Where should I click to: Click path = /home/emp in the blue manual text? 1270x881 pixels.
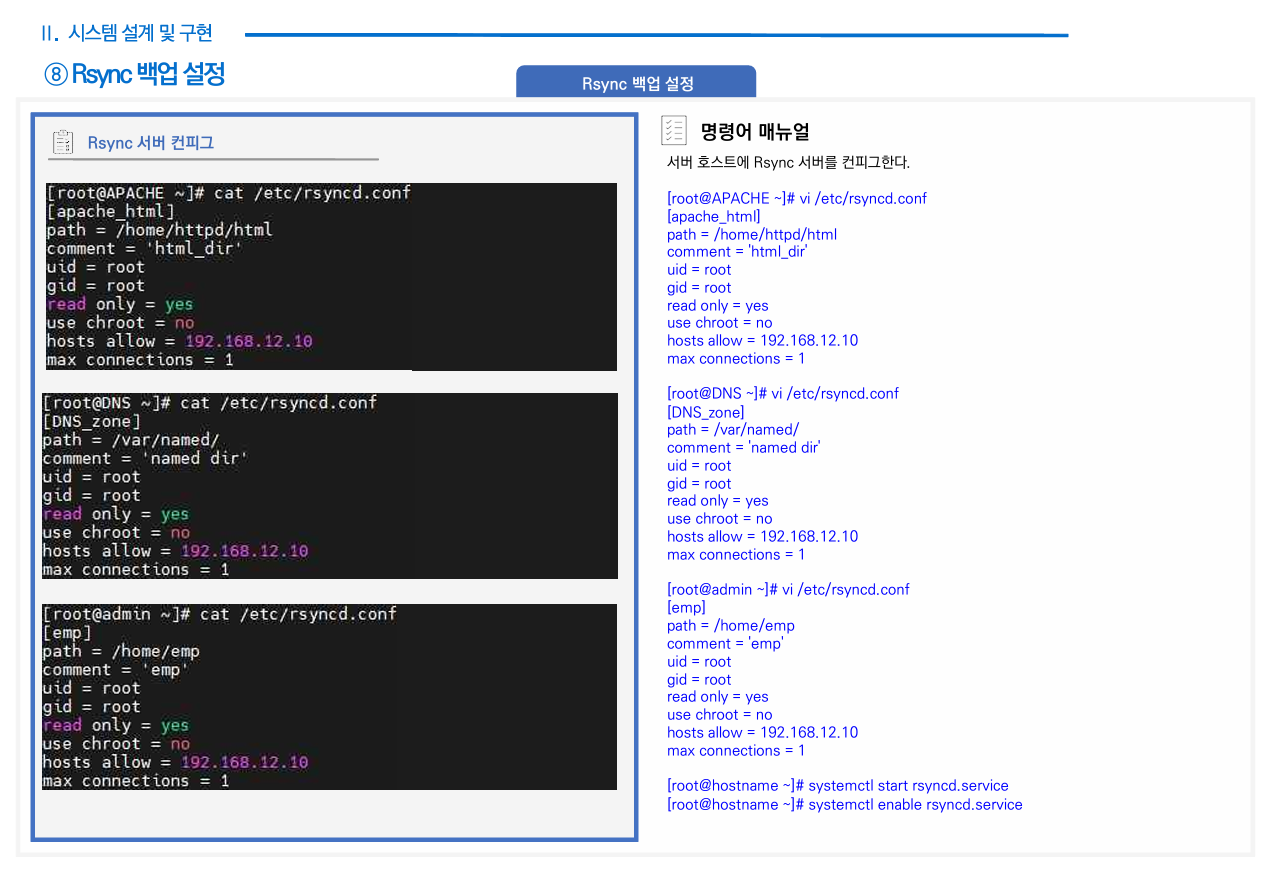(730, 625)
